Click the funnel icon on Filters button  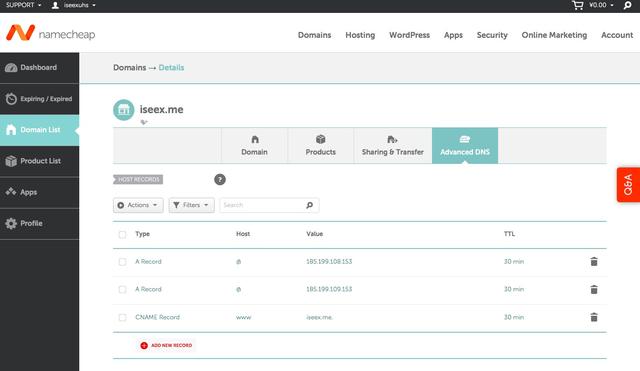[x=176, y=205]
